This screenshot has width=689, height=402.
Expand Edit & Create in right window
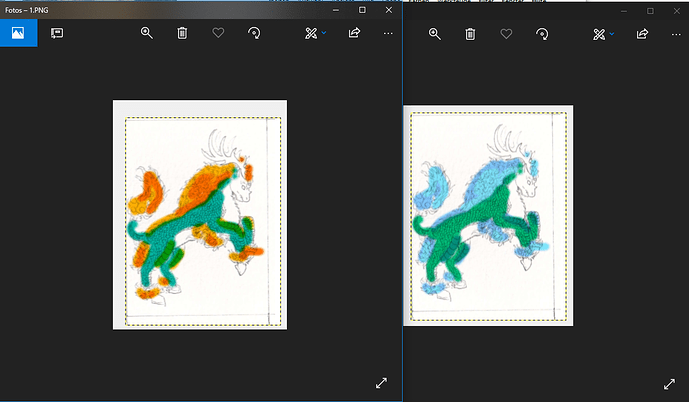pyautogui.click(x=603, y=34)
